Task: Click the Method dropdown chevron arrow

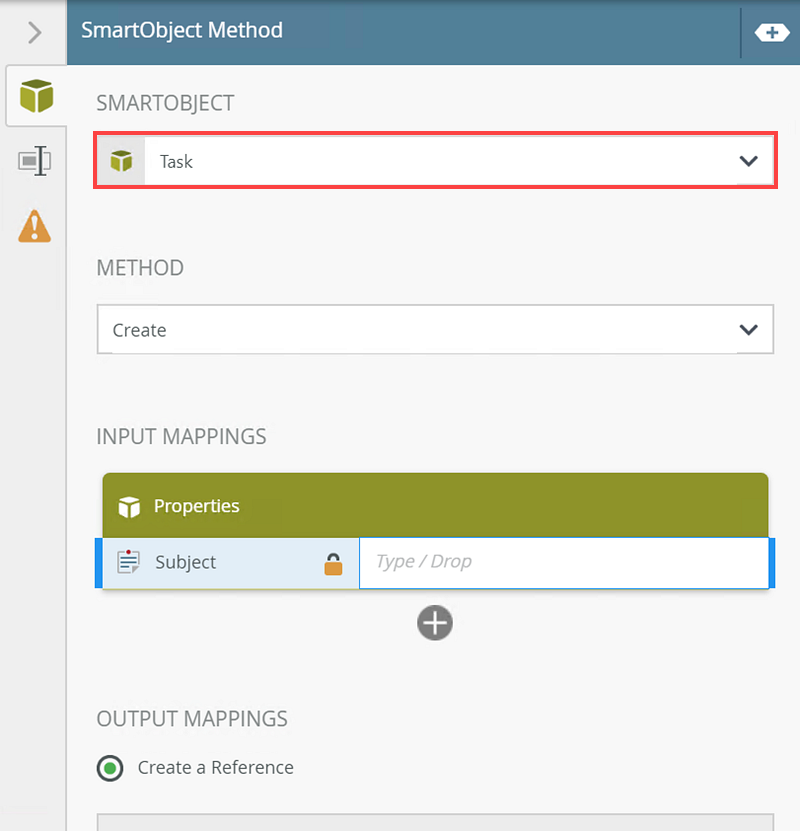Action: click(748, 330)
